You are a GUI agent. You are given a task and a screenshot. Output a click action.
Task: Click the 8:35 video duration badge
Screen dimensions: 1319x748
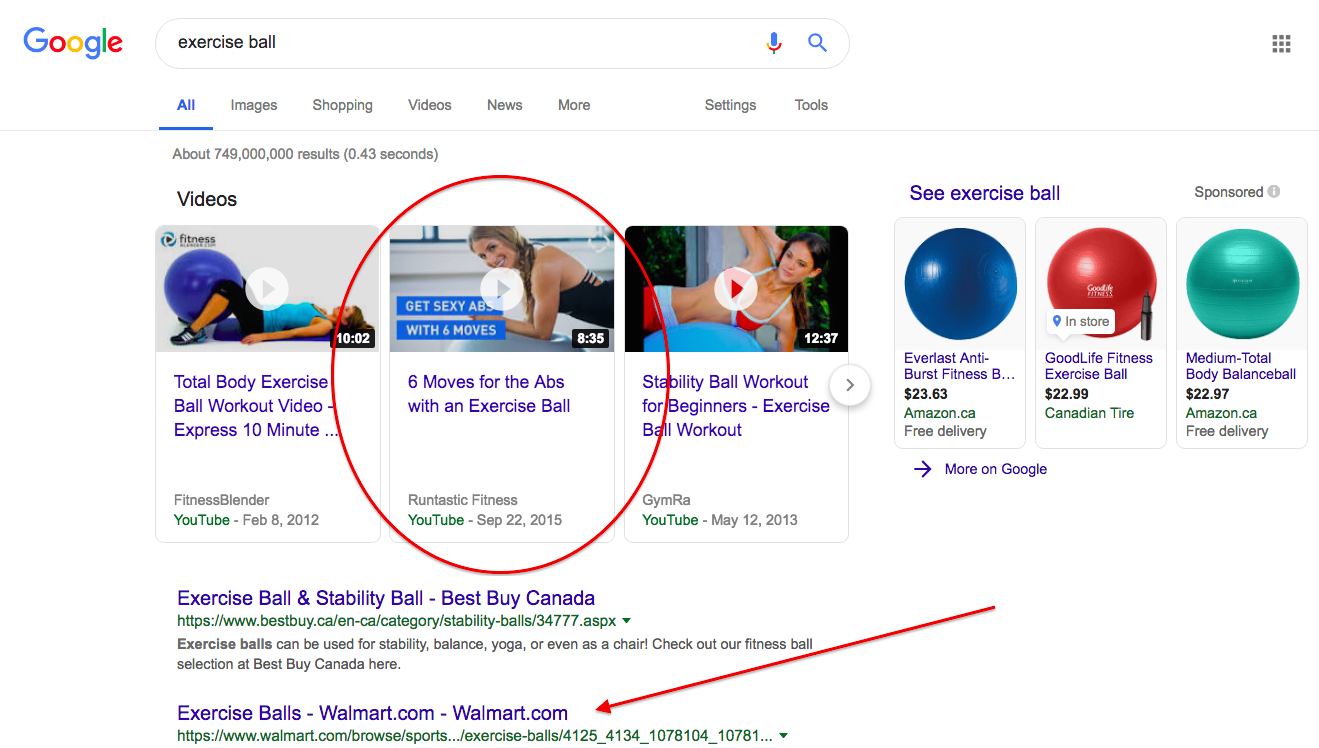click(x=590, y=339)
